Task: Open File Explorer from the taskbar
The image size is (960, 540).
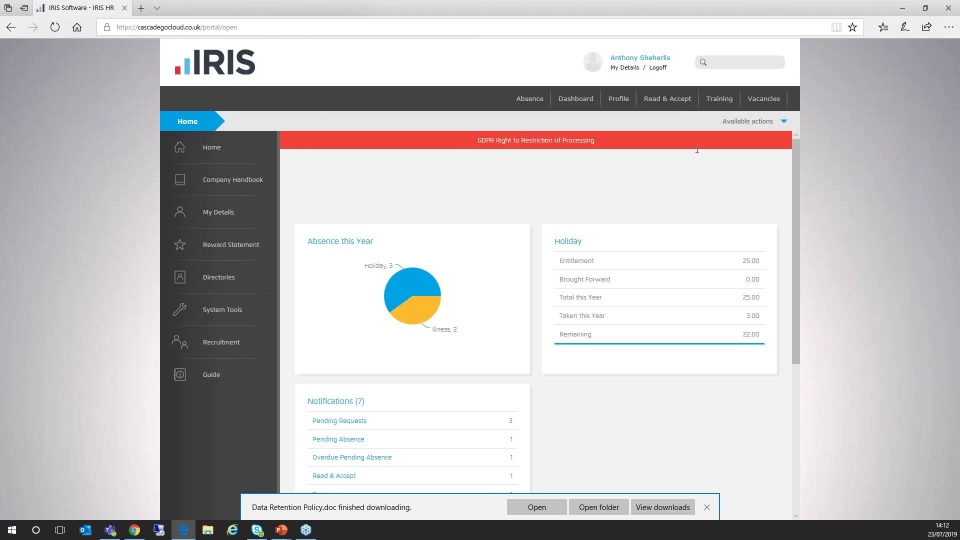Action: pos(208,530)
